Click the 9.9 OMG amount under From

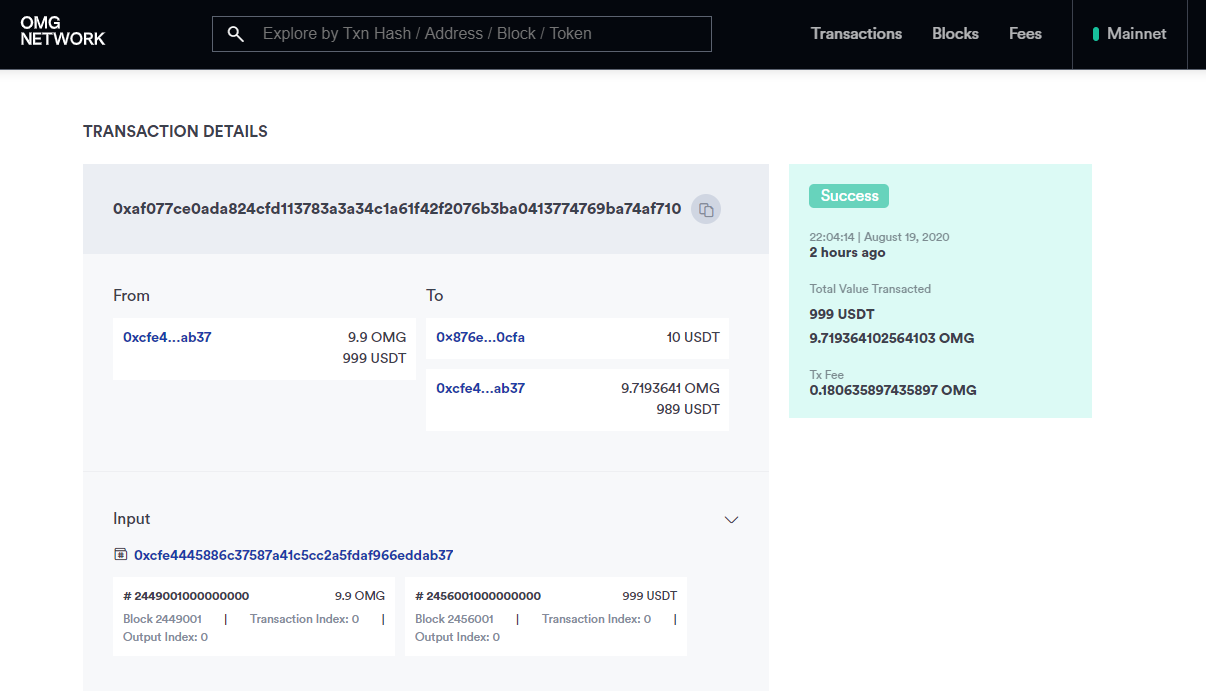tap(377, 337)
